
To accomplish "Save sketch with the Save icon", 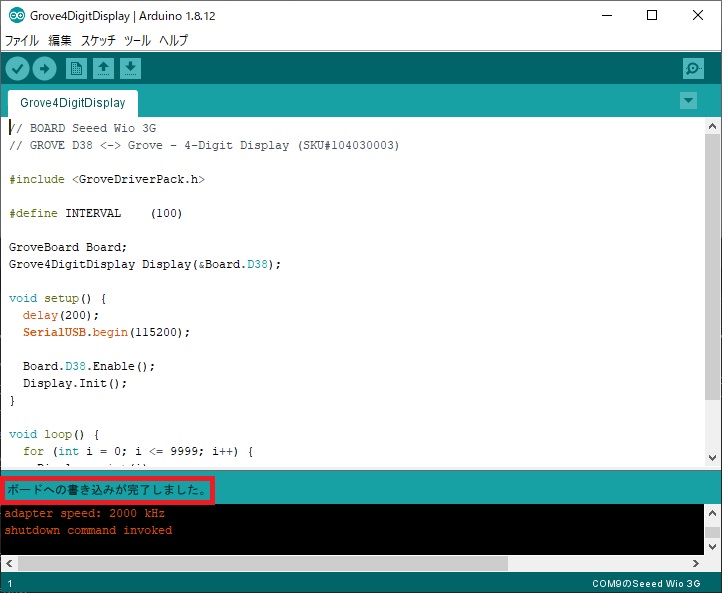I will point(130,69).
